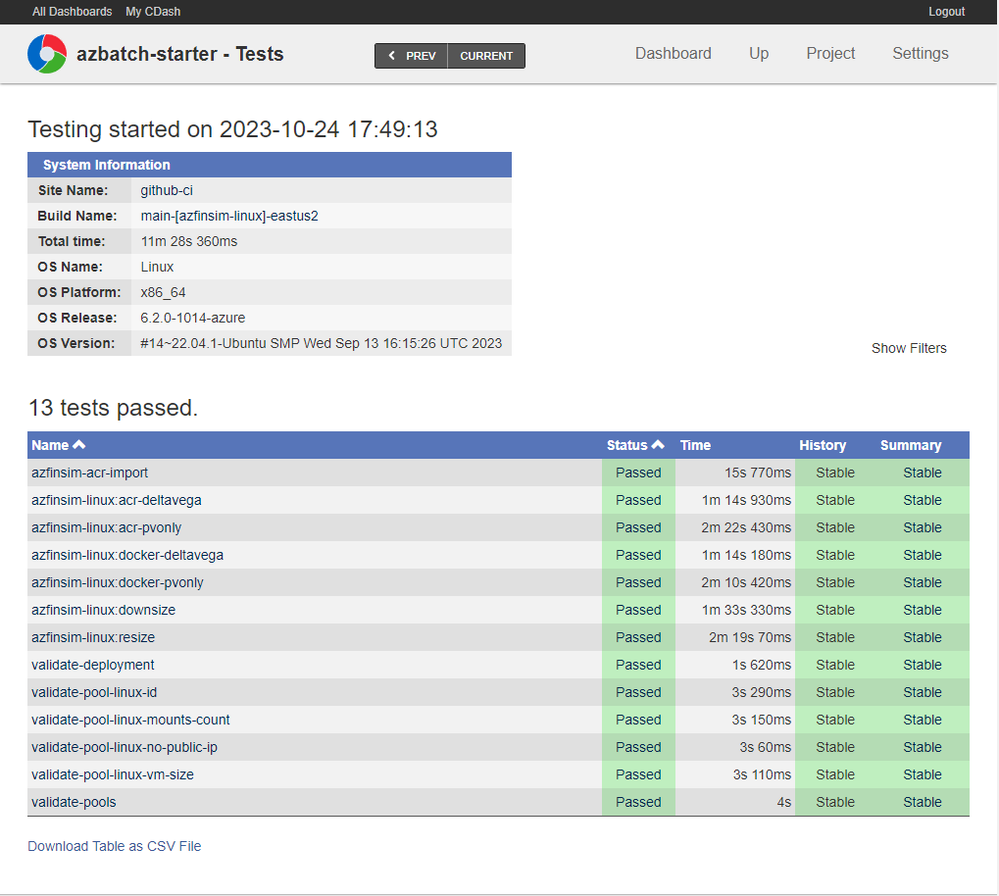The width and height of the screenshot is (999, 896).
Task: Open the Settings menu
Action: coord(920,54)
